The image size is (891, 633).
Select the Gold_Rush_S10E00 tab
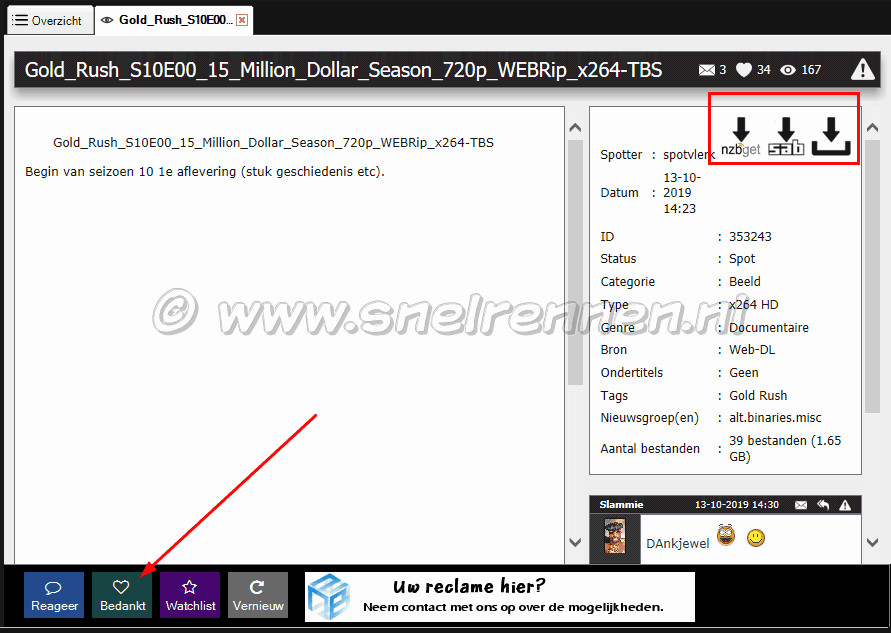pyautogui.click(x=173, y=20)
